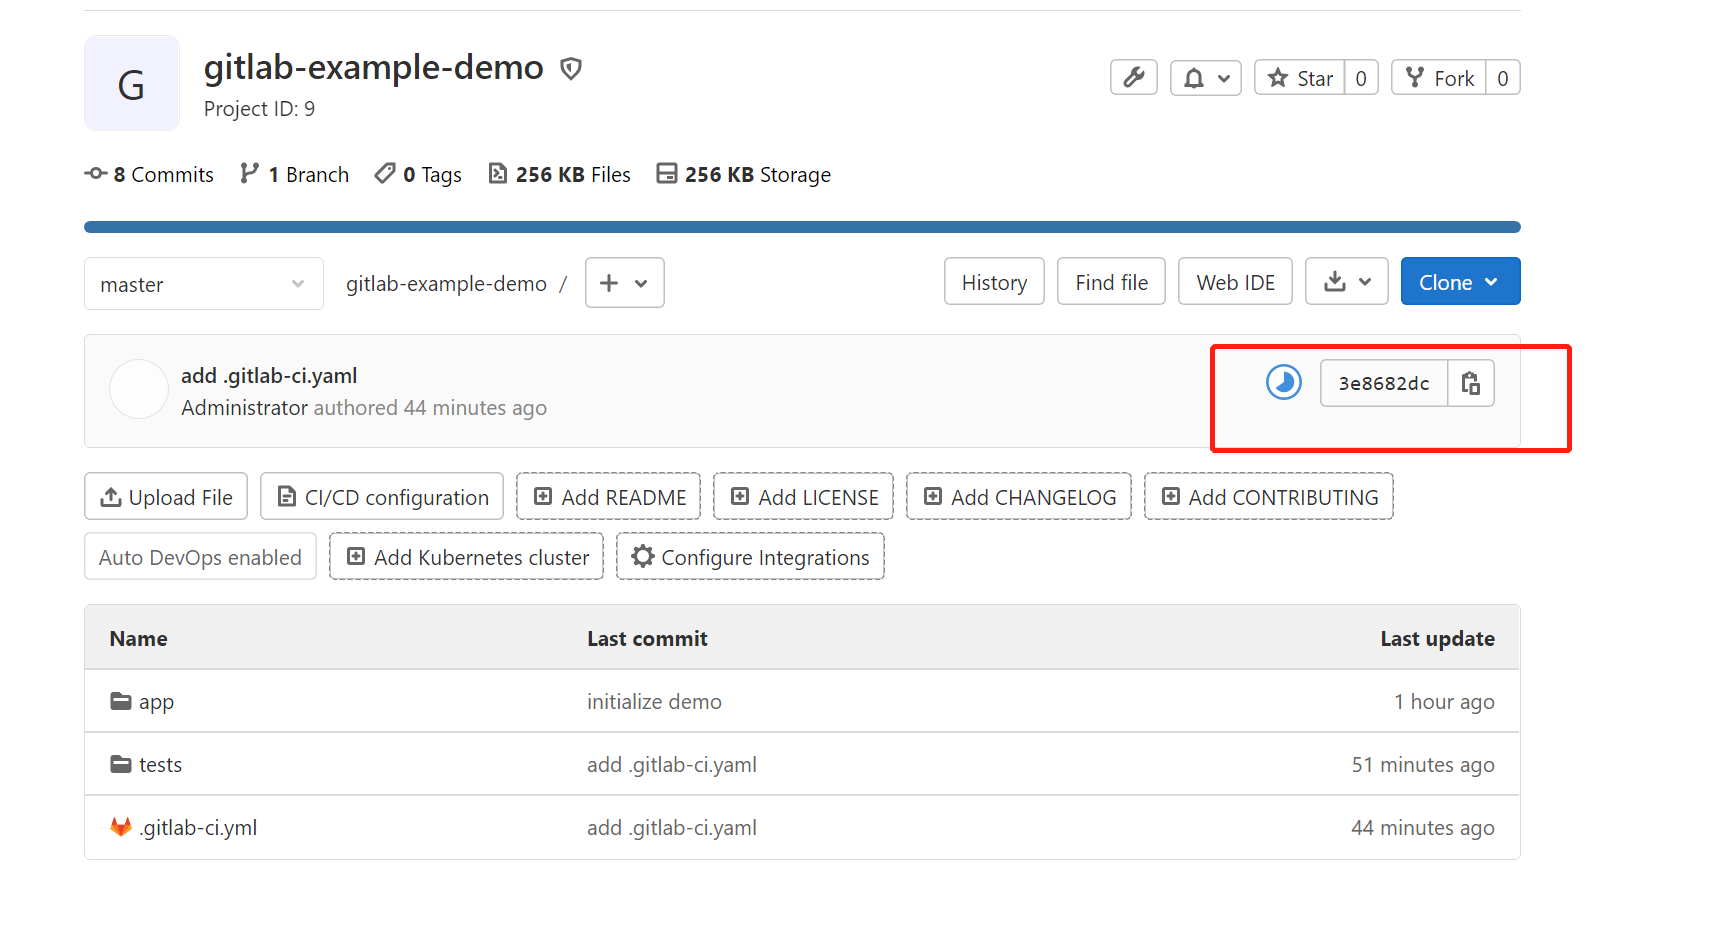Click the Find file button
Screen dimensions: 1710x940
pyautogui.click(x=1111, y=282)
